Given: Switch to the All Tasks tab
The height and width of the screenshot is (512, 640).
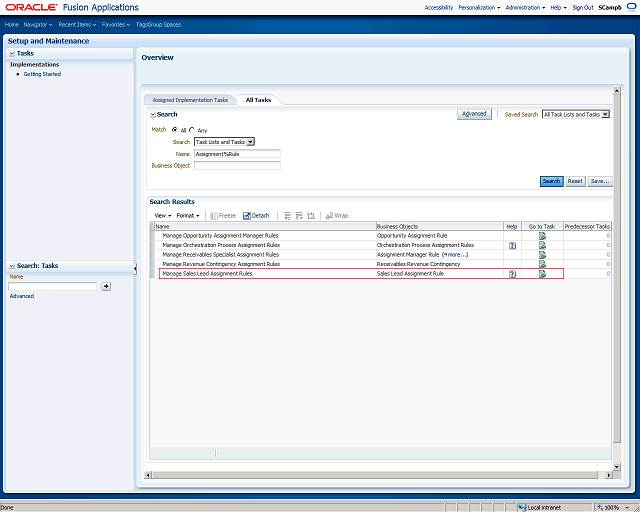Looking at the screenshot, I should (x=258, y=100).
